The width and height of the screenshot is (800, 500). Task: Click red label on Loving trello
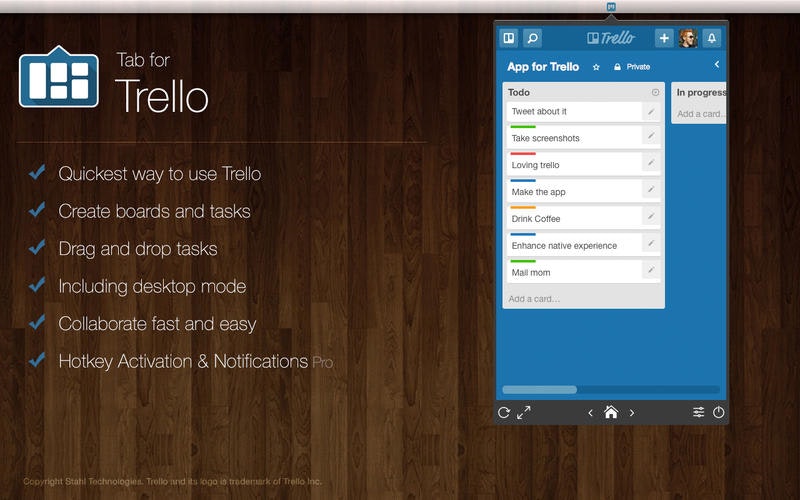point(523,154)
